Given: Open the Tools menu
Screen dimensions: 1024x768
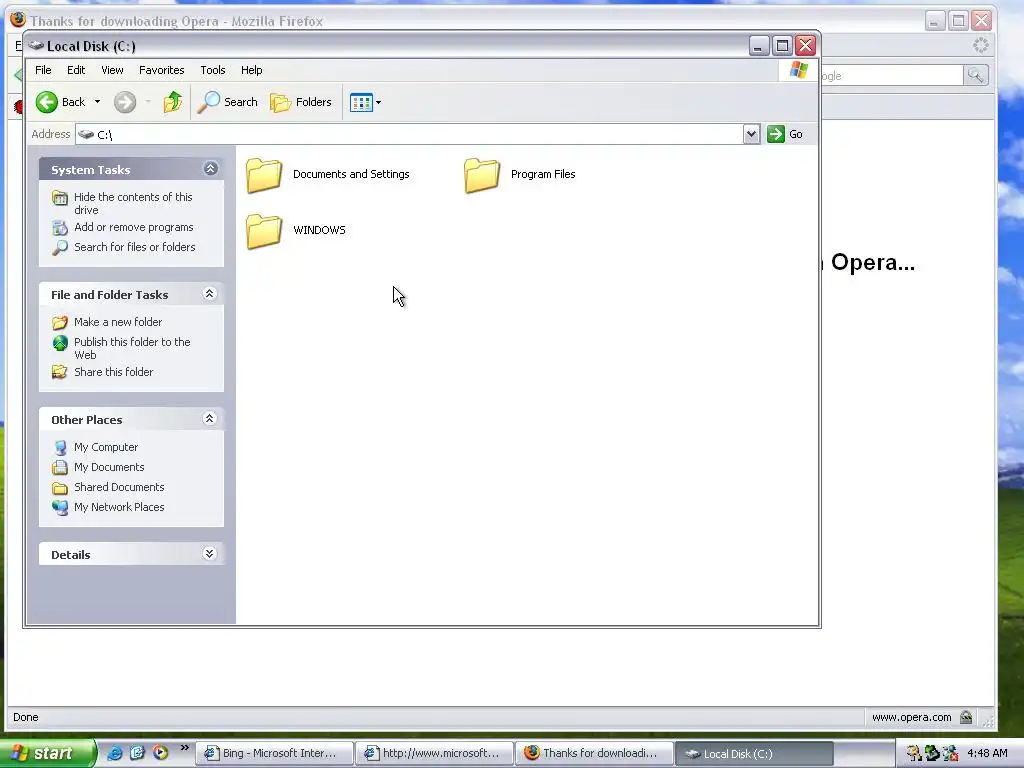Looking at the screenshot, I should 213,70.
